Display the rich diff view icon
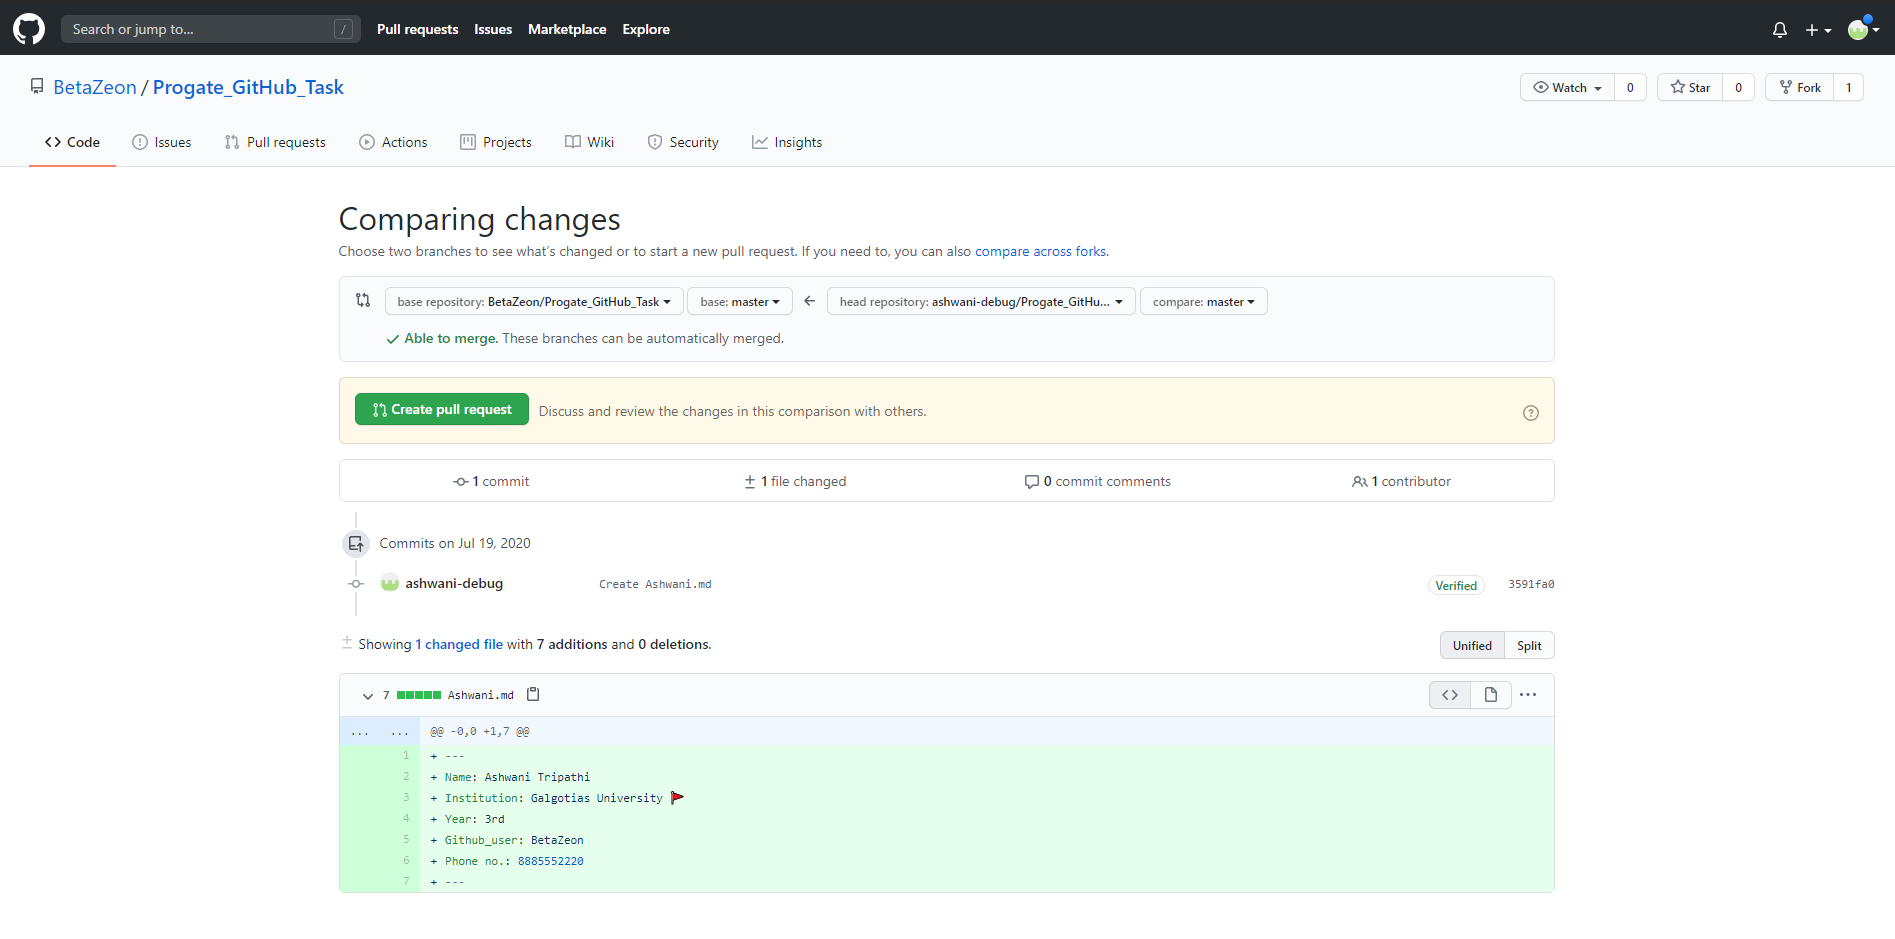Image resolution: width=1895 pixels, height=939 pixels. click(x=1490, y=695)
